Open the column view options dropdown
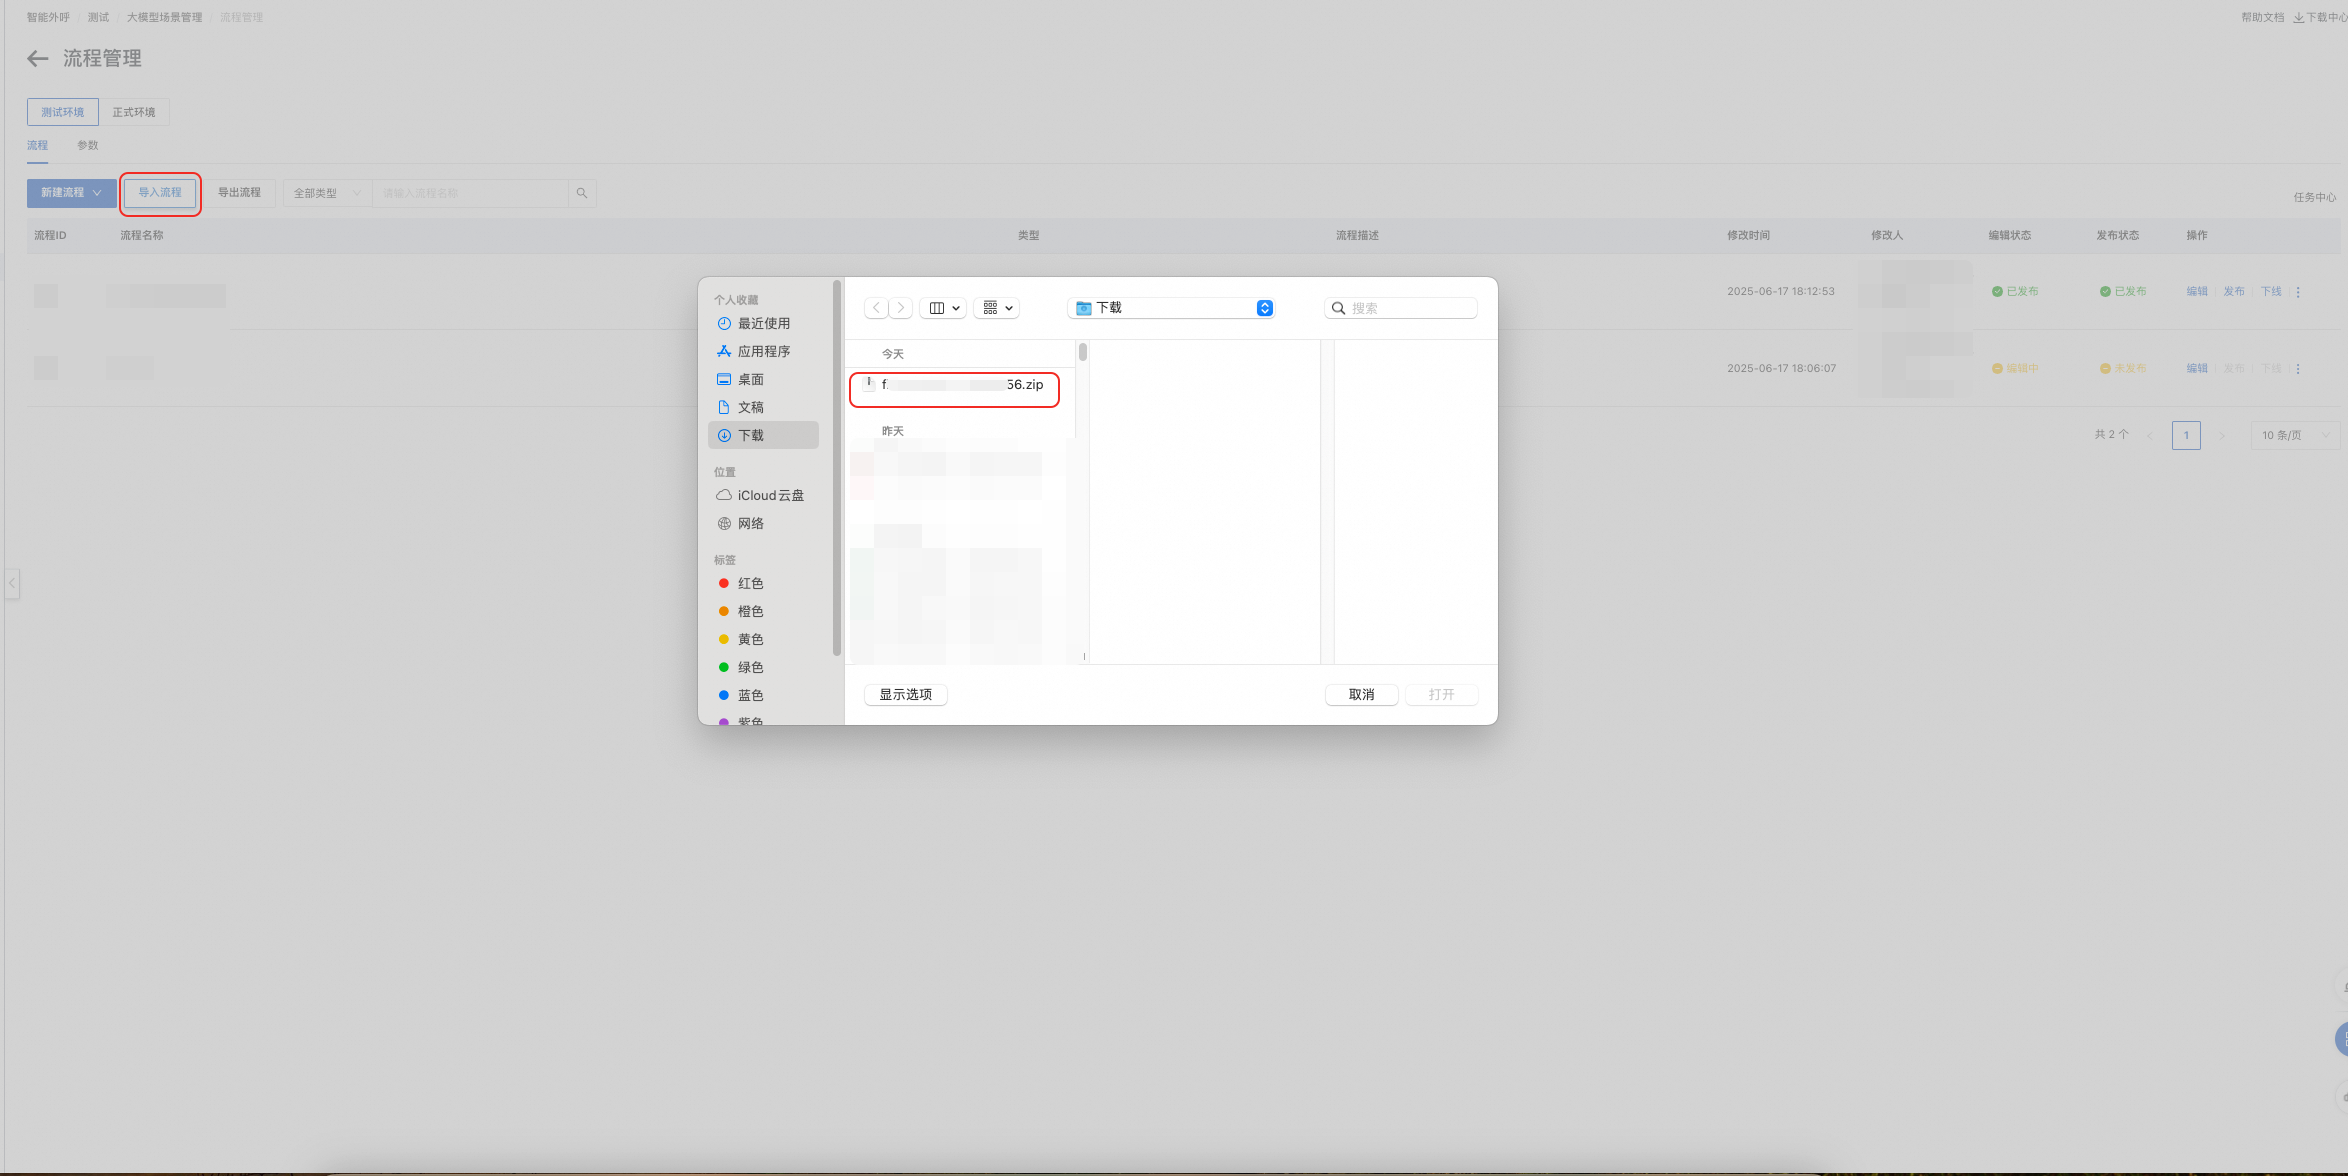The width and height of the screenshot is (2348, 1176). point(943,308)
